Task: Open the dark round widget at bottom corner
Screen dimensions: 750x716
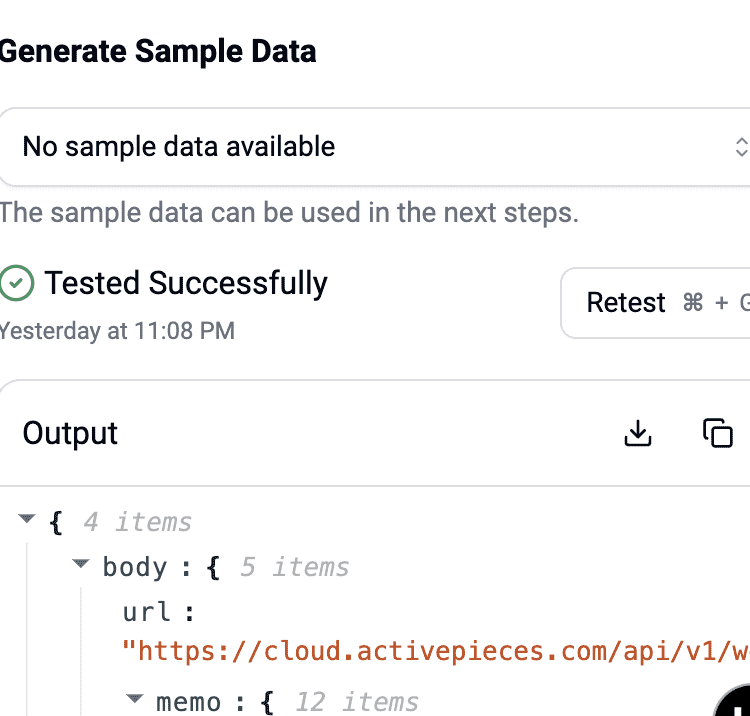Action: pyautogui.click(x=733, y=701)
